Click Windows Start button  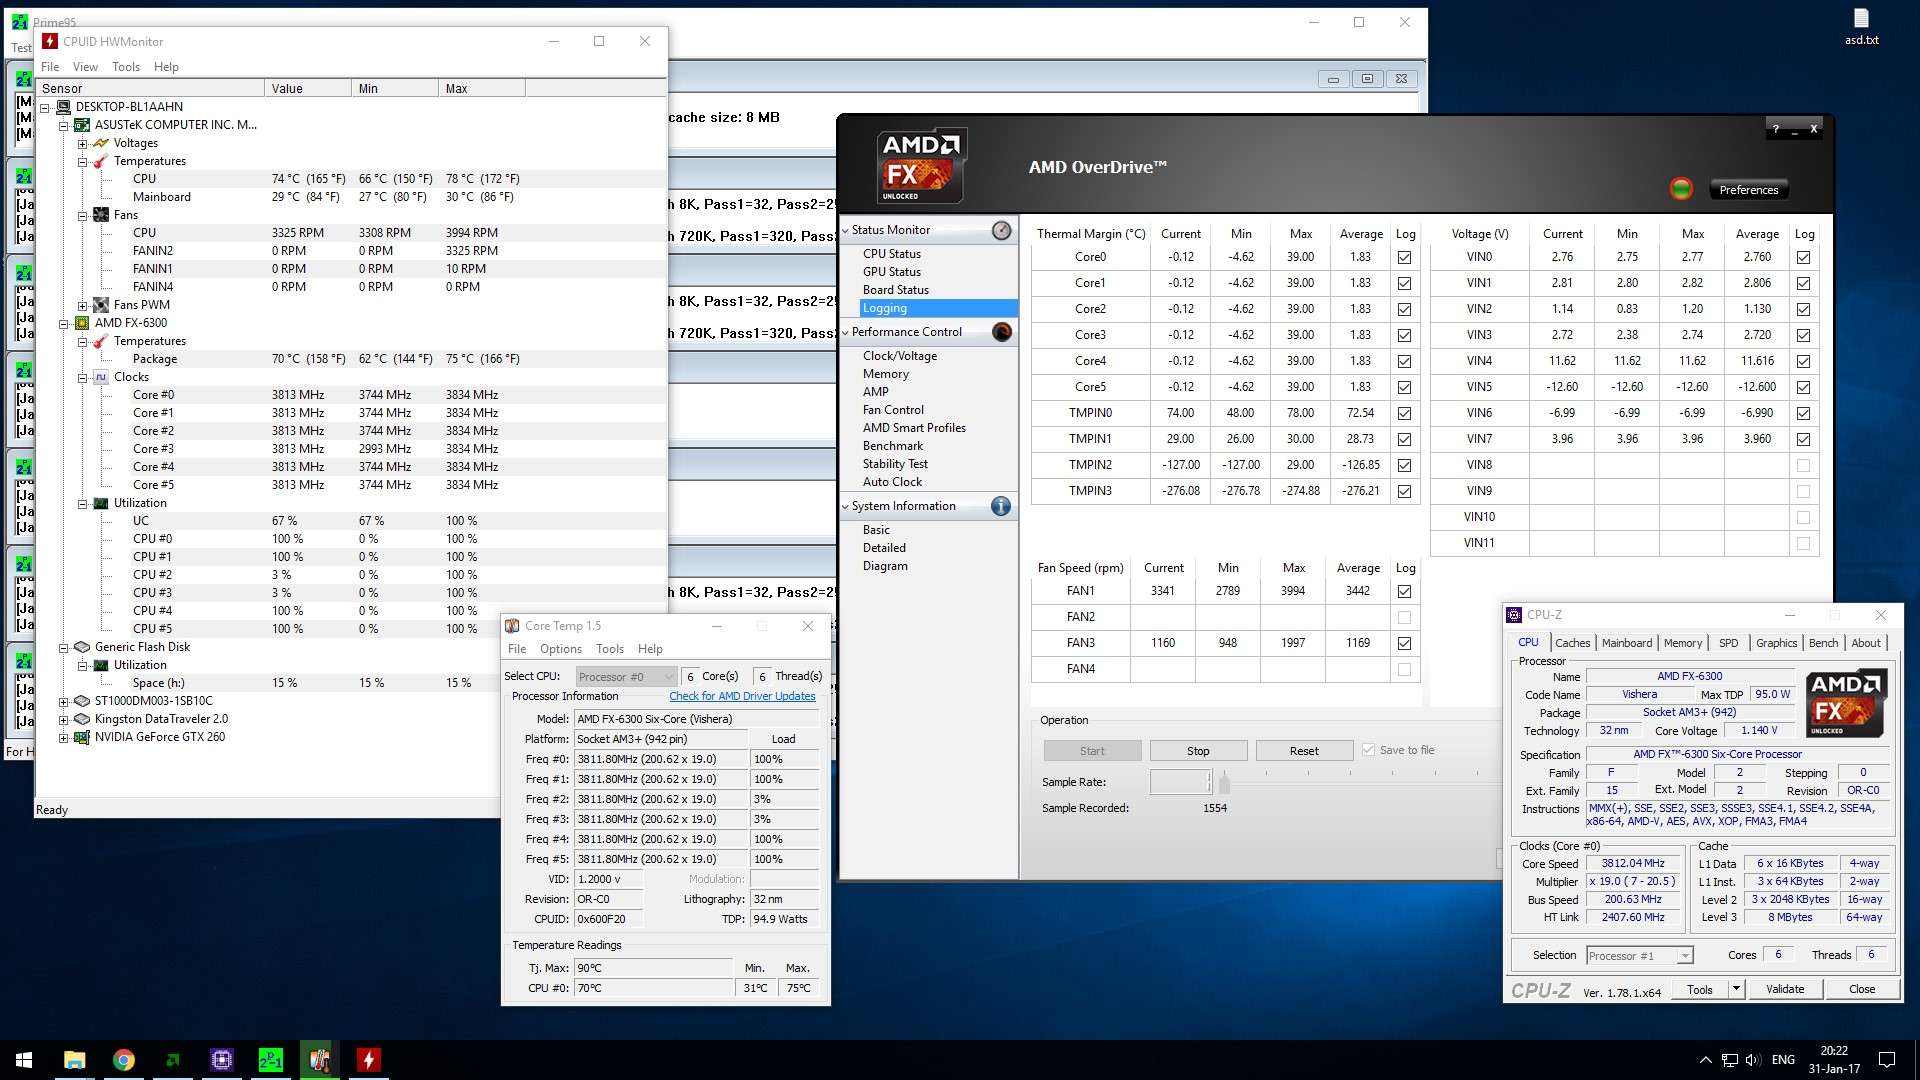tap(24, 1060)
